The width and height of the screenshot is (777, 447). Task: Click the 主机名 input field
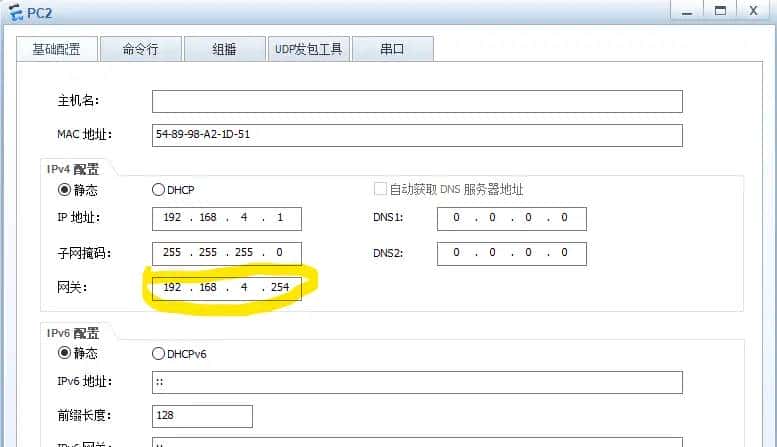[x=417, y=102]
